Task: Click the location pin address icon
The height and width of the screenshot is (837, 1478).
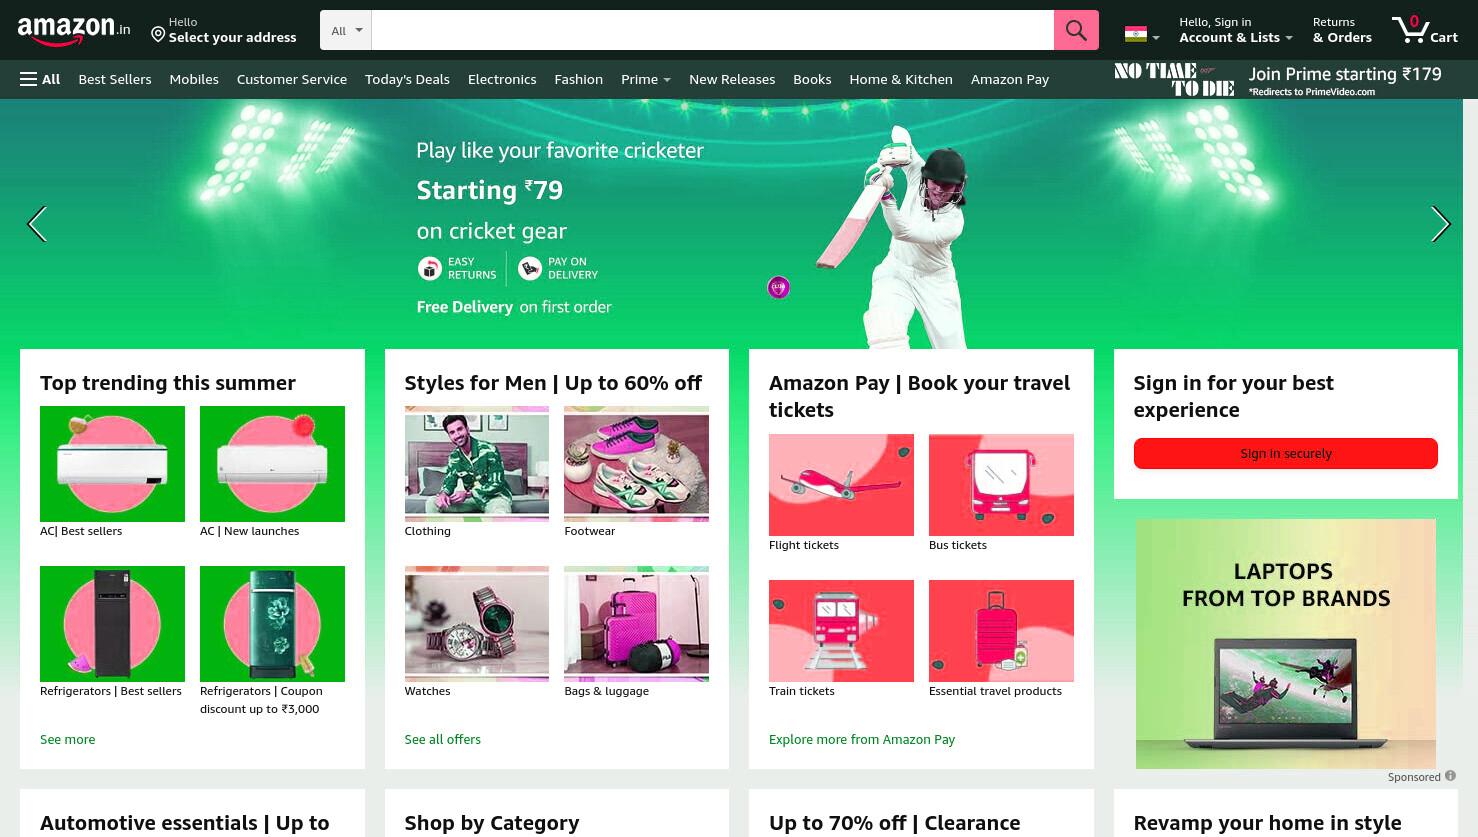Action: 158,35
